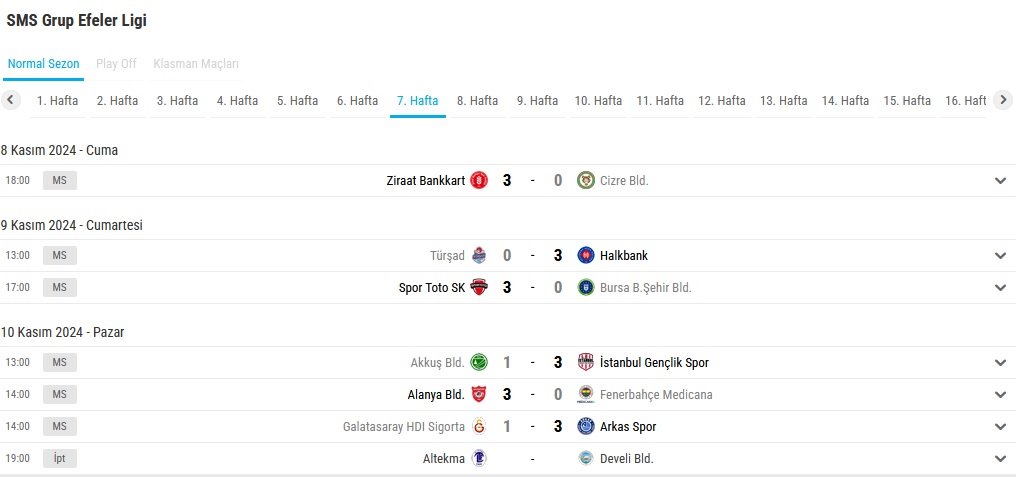
Task: Select the 8. Hafta week tab
Action: 478,100
